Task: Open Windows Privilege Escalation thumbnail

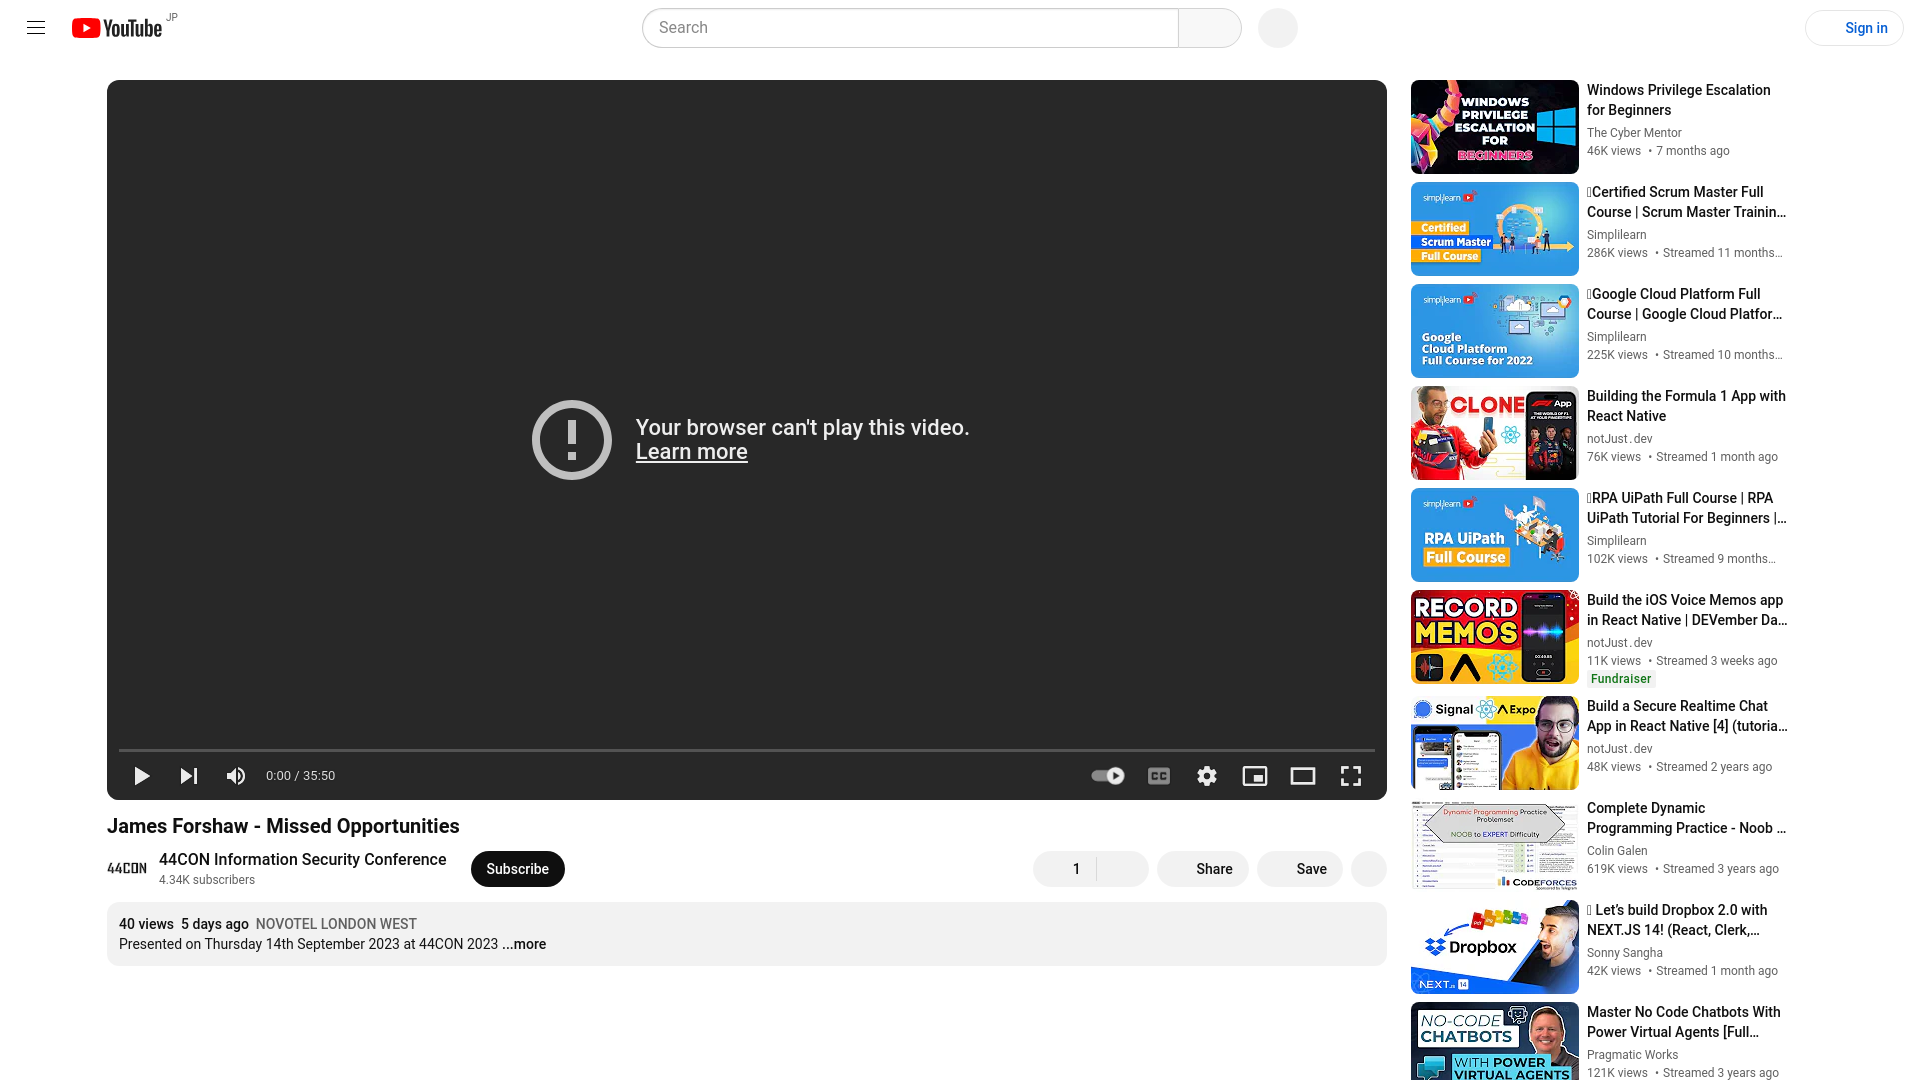Action: click(x=1495, y=127)
